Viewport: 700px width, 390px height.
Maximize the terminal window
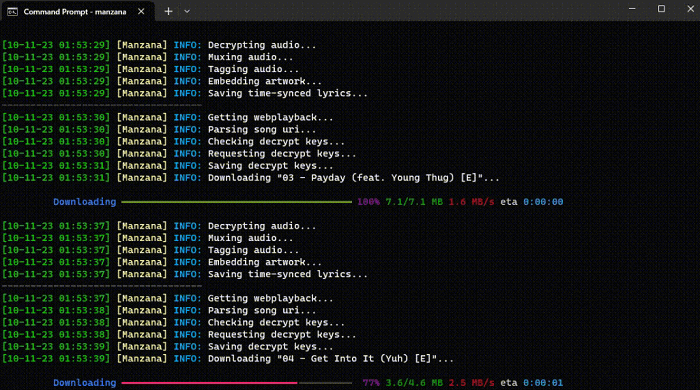click(661, 9)
